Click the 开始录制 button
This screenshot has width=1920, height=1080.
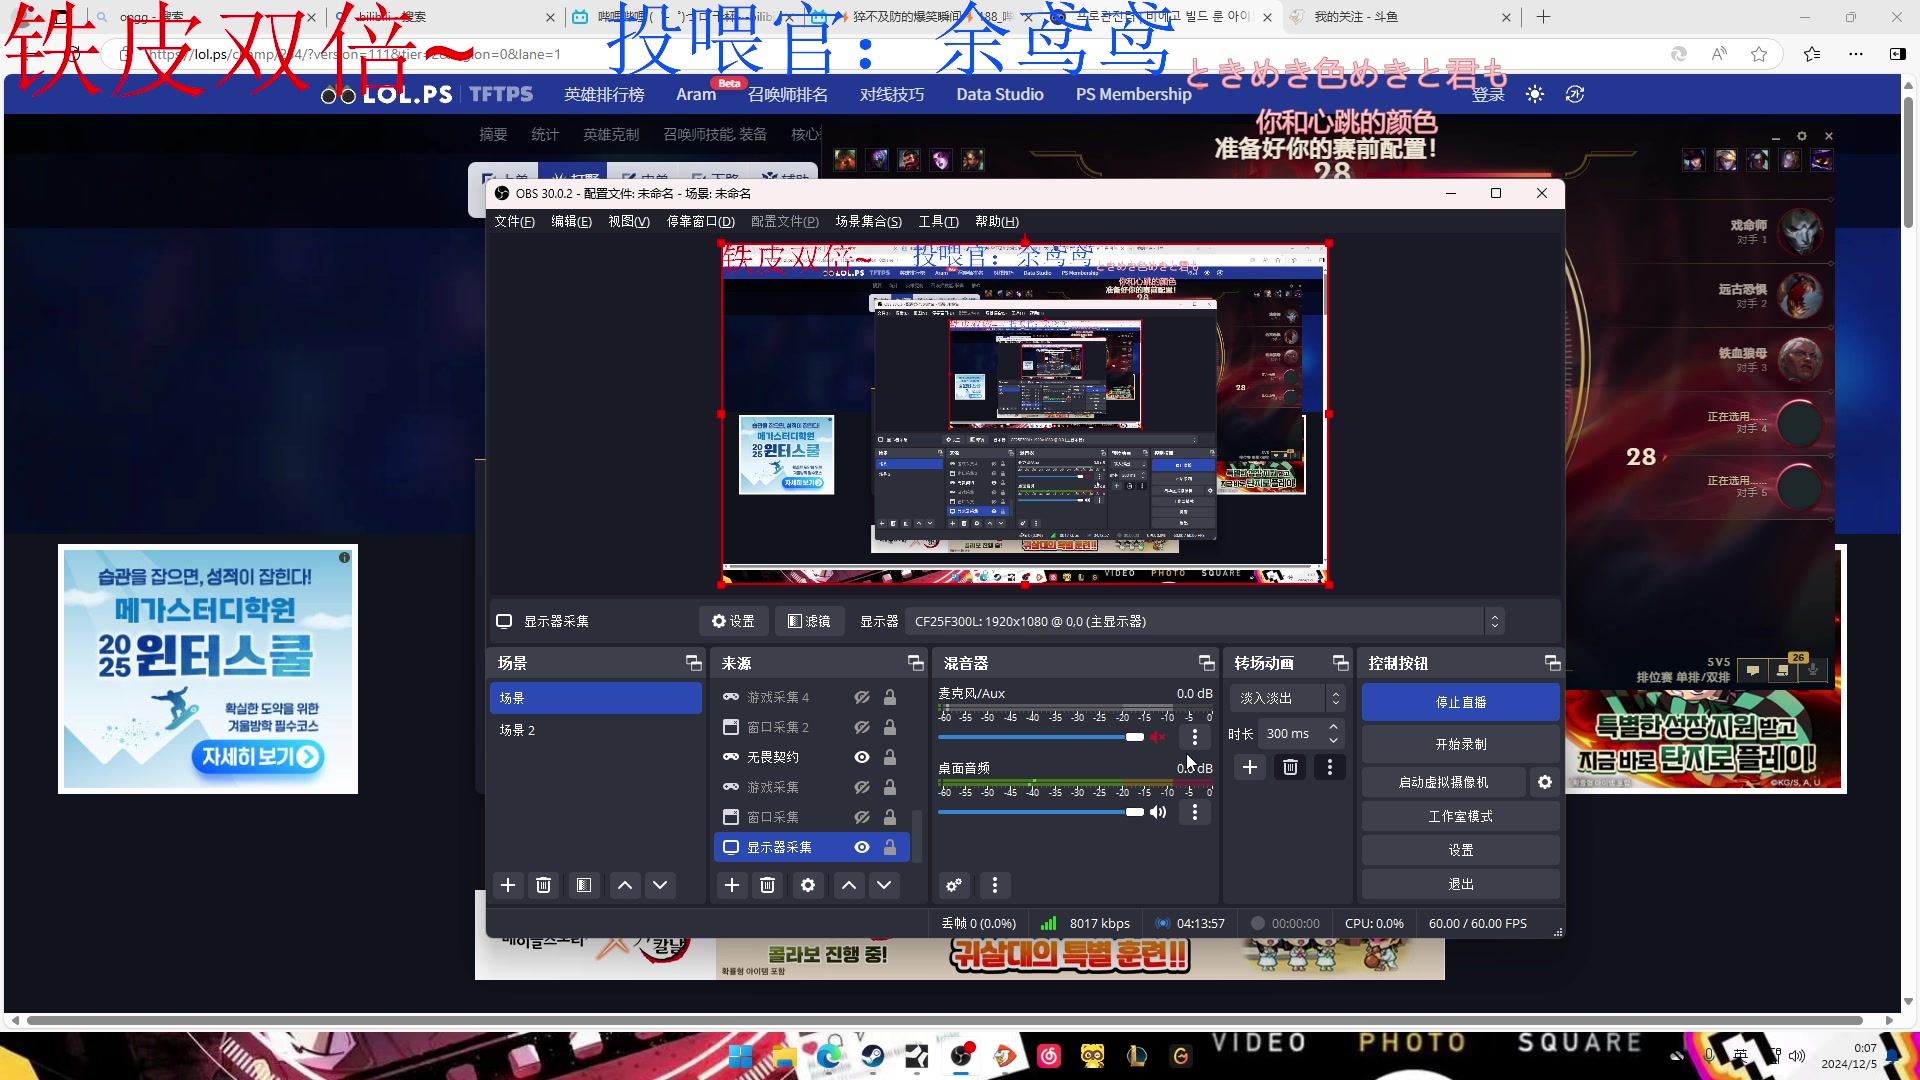coord(1460,744)
